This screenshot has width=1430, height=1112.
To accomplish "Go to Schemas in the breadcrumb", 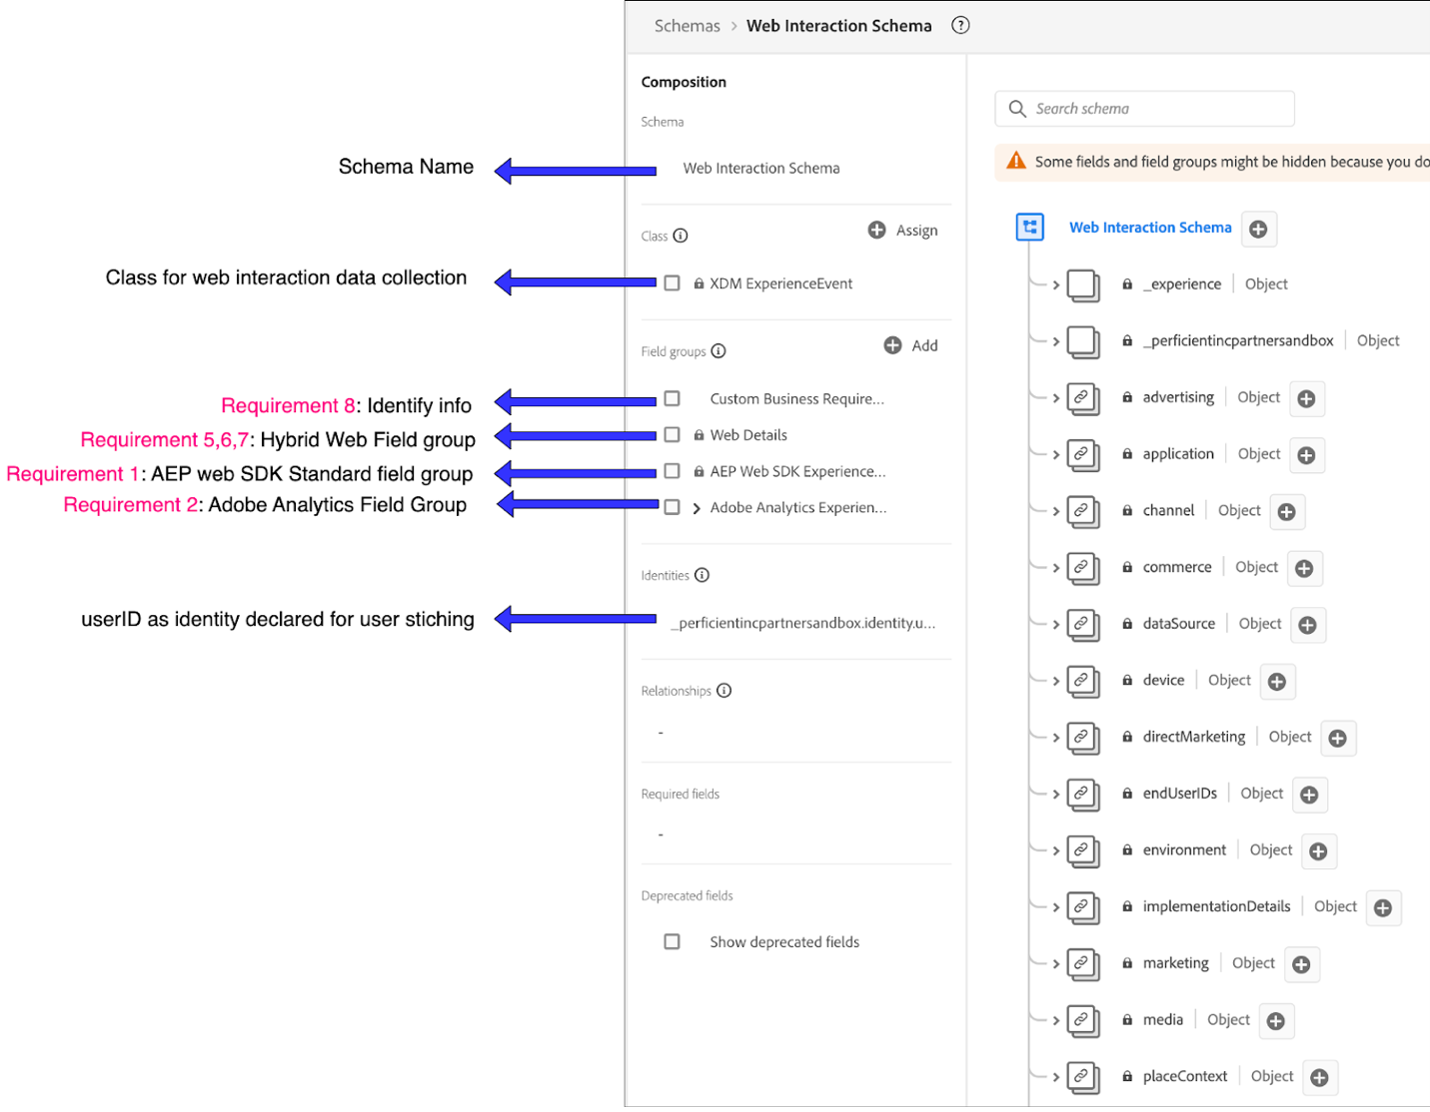I will 686,26.
